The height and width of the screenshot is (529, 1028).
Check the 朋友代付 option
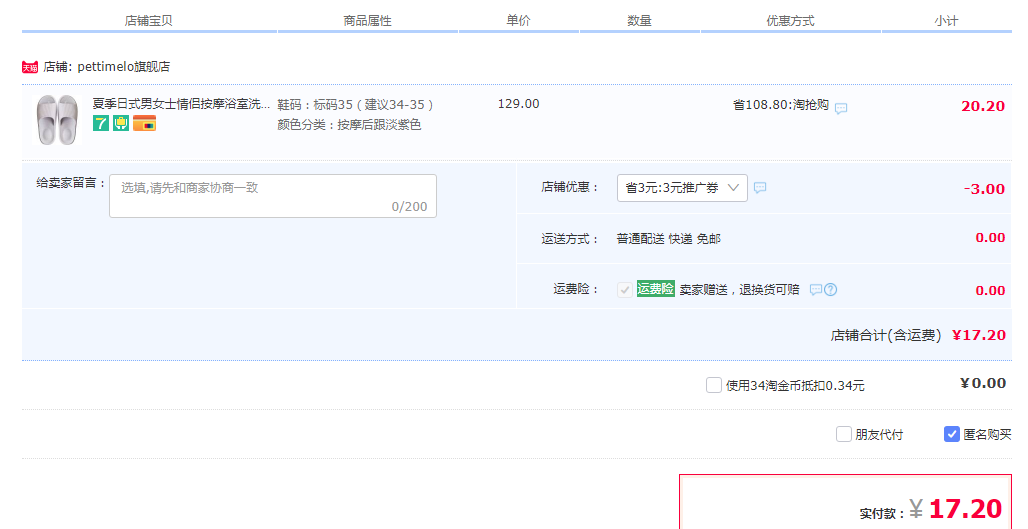tap(844, 434)
